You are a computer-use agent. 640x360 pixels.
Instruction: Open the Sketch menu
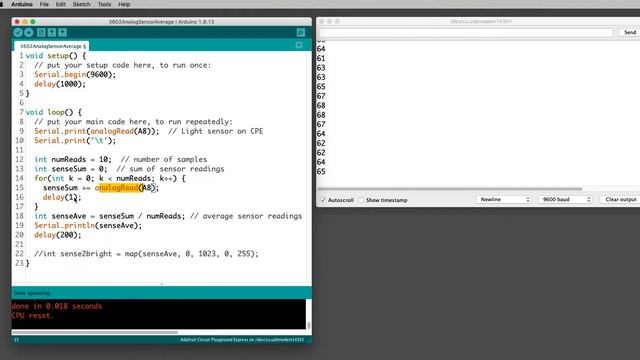82,4
